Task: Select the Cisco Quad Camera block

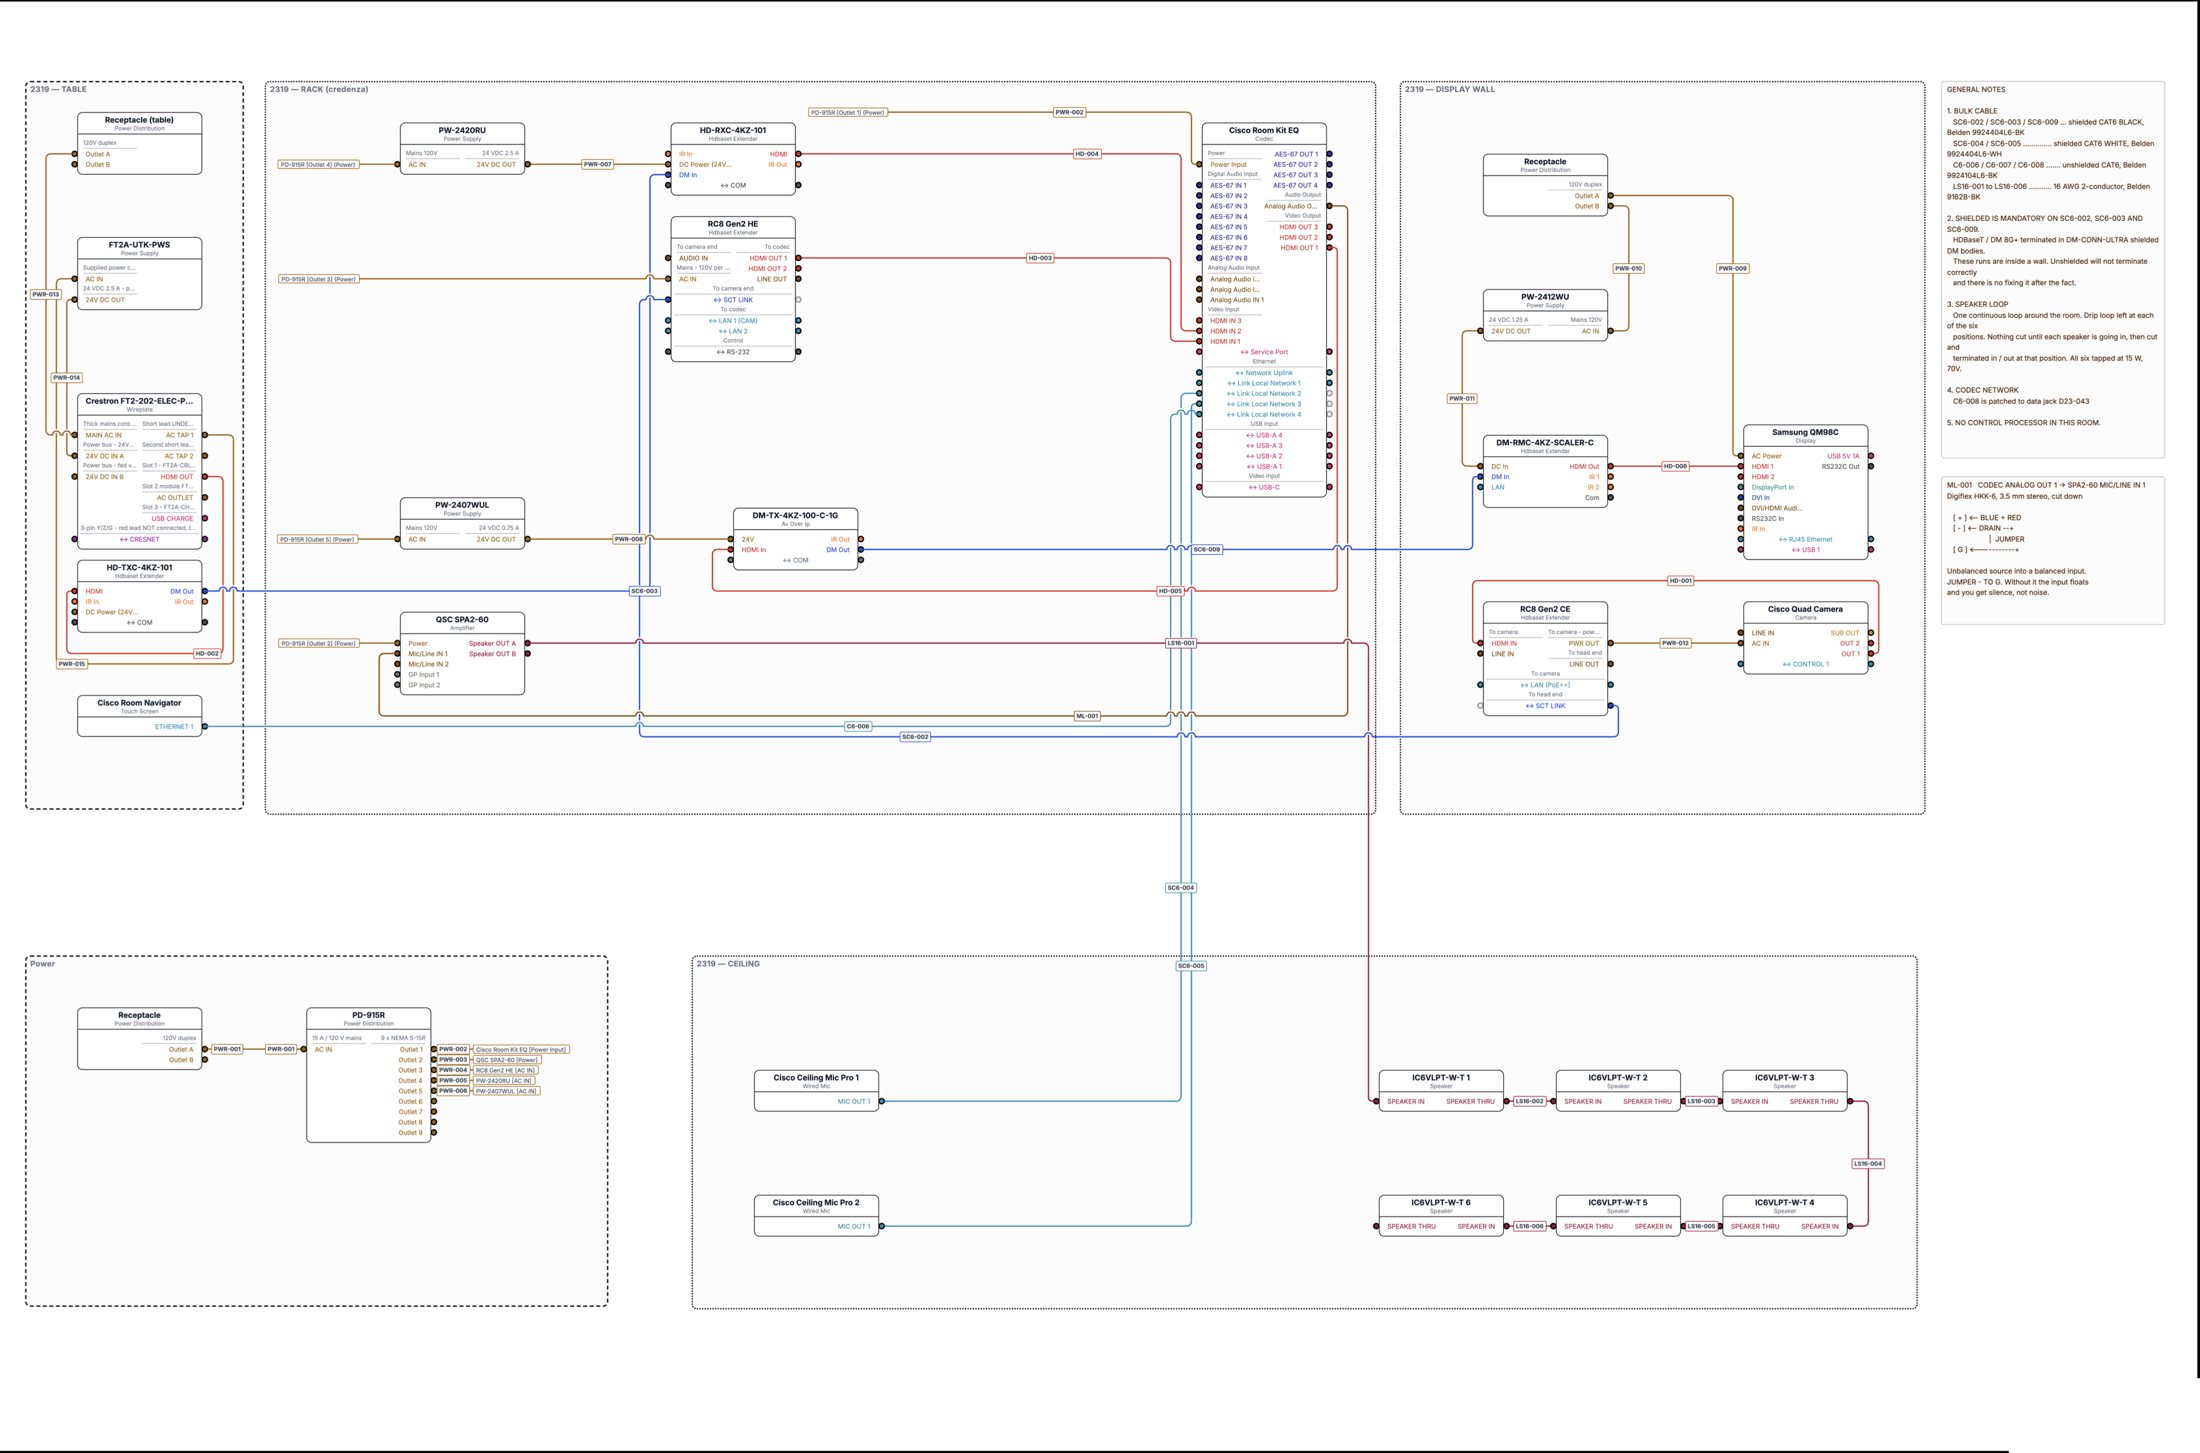Action: click(1805, 638)
